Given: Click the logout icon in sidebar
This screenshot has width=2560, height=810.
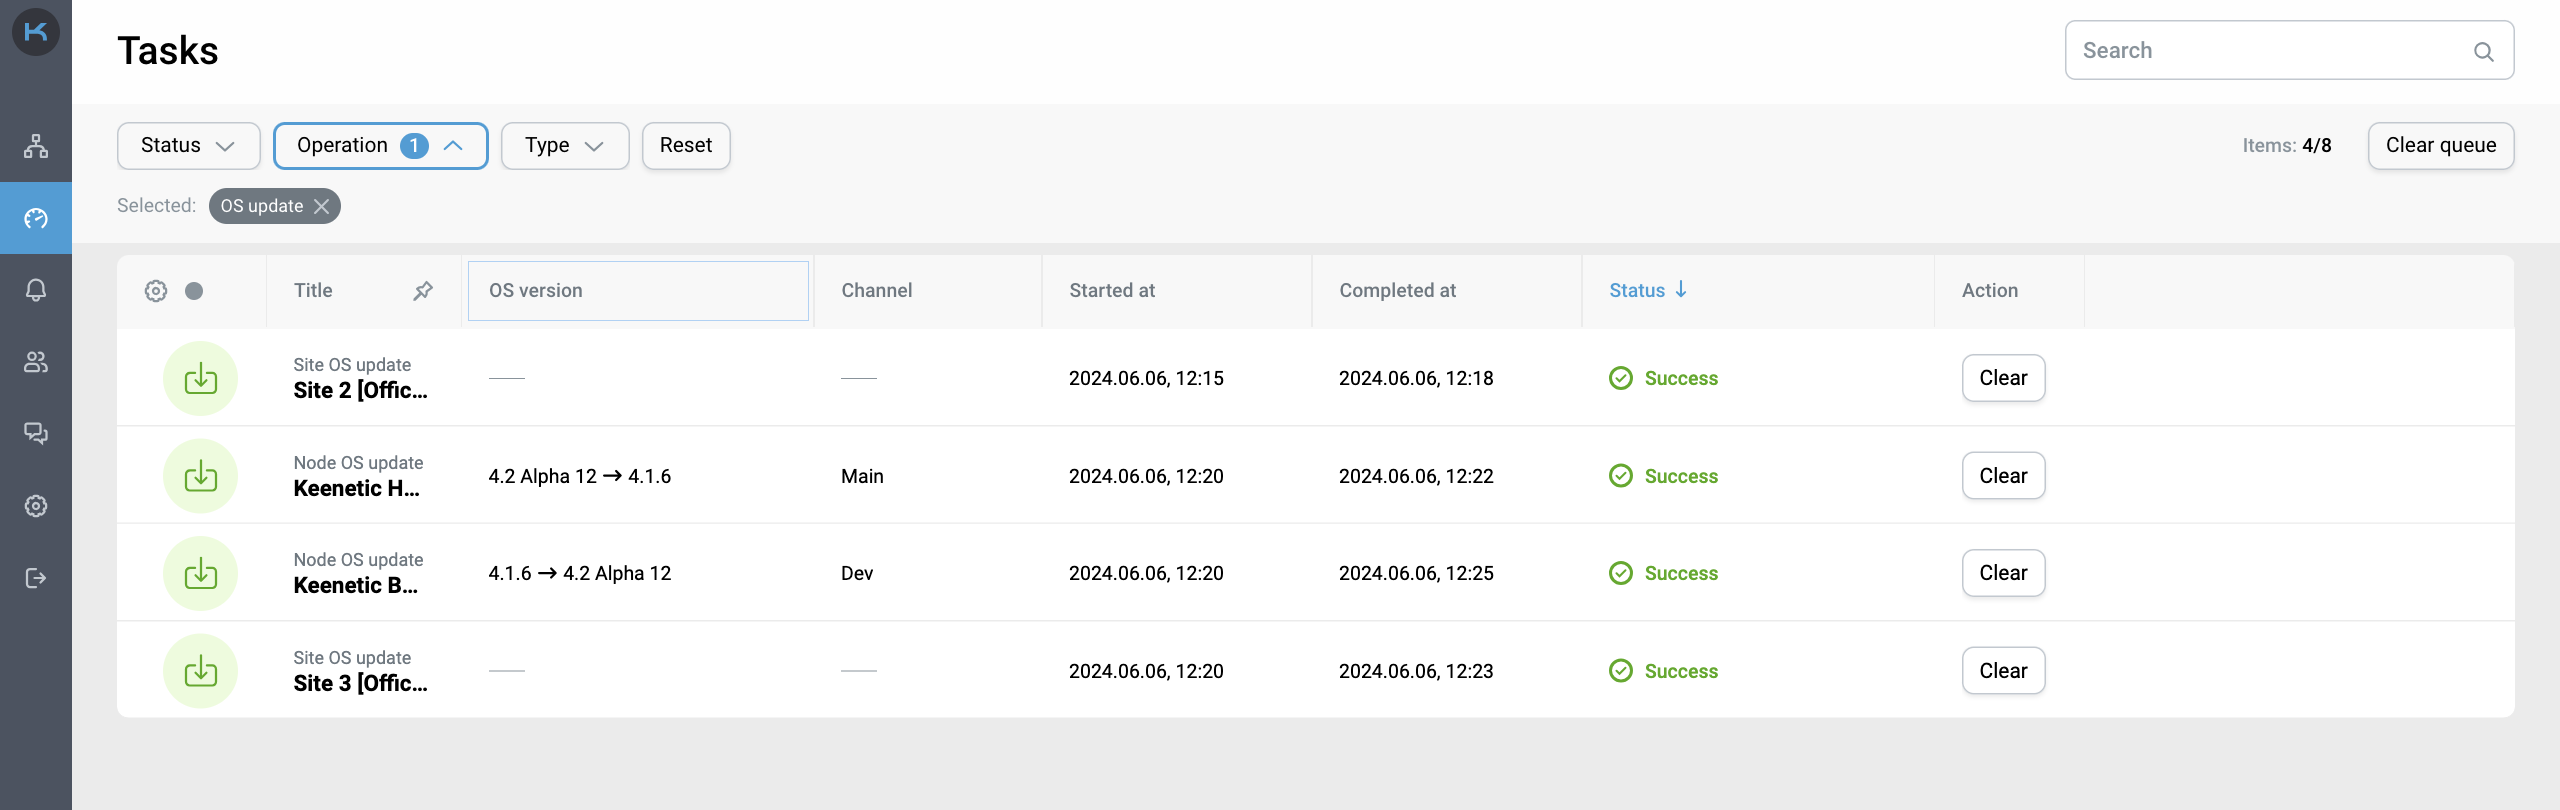Looking at the screenshot, I should tap(36, 578).
